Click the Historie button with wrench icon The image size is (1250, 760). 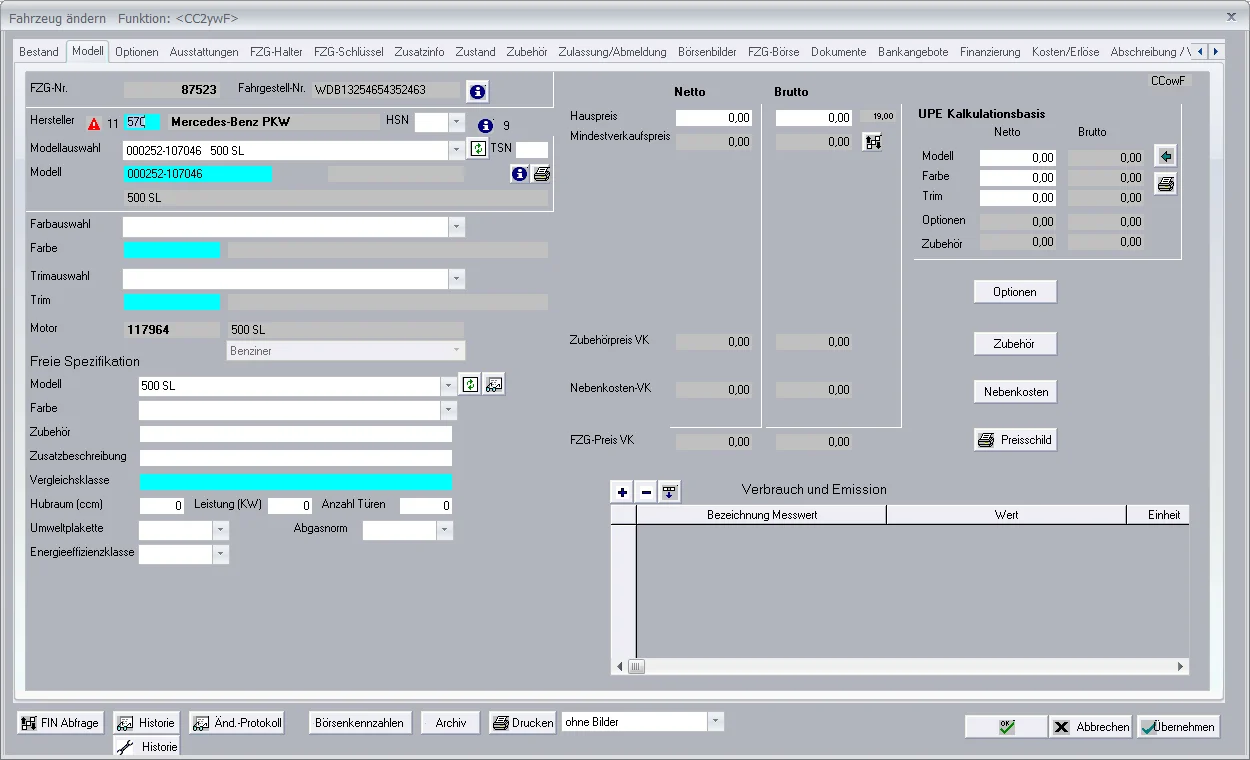[146, 747]
